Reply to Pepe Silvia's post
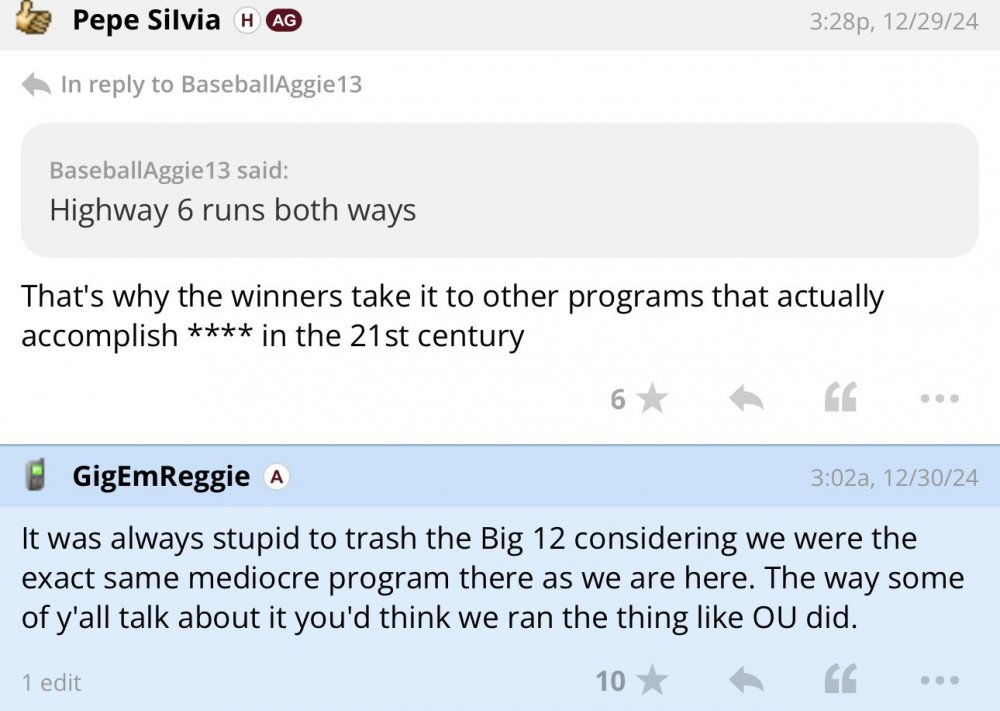The width and height of the screenshot is (1000, 711). click(x=746, y=400)
